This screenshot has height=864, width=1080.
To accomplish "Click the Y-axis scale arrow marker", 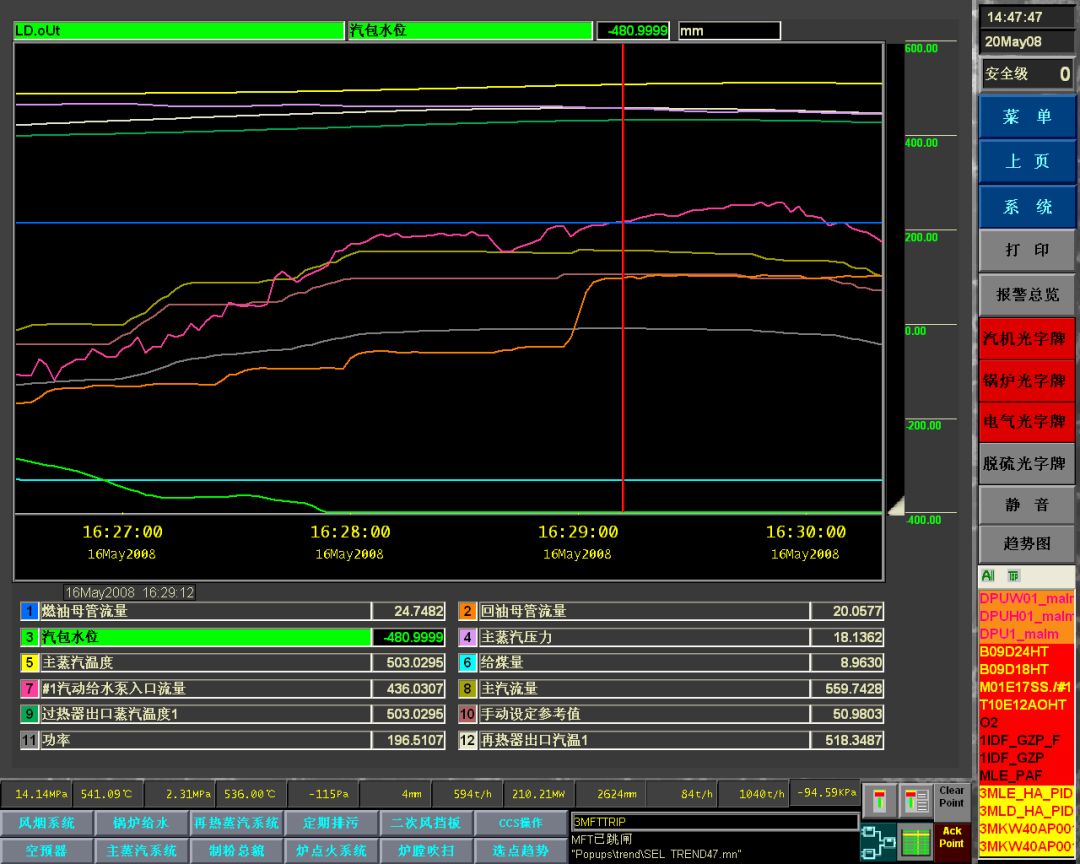I will pos(896,508).
